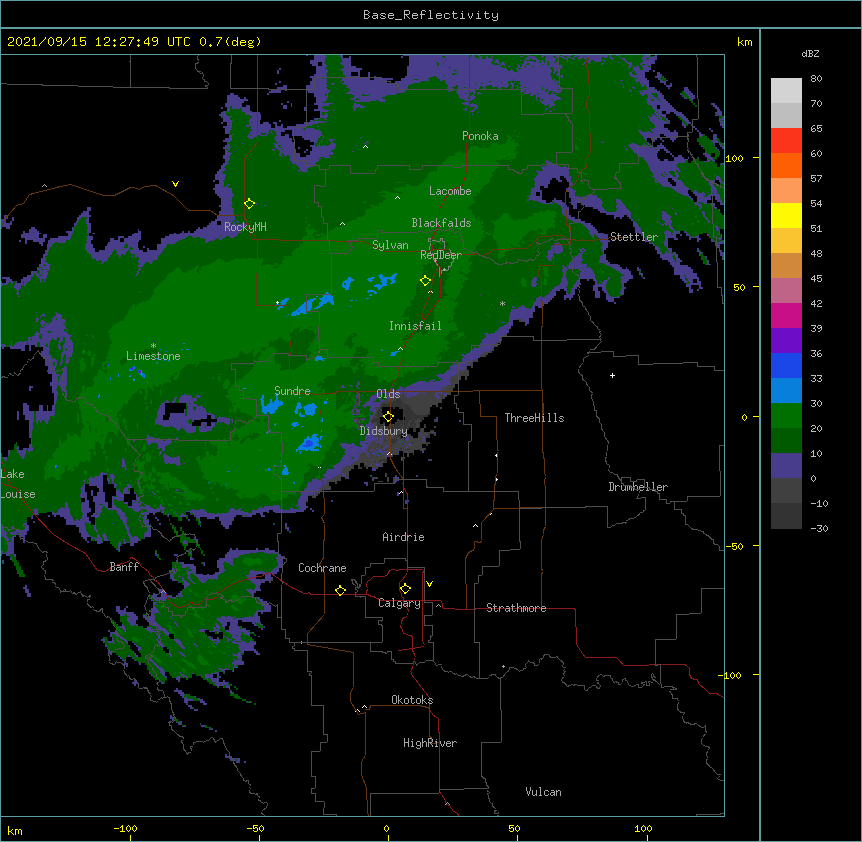Select the light gray 80 dBZ swatch
This screenshot has width=862, height=842.
pos(786,91)
